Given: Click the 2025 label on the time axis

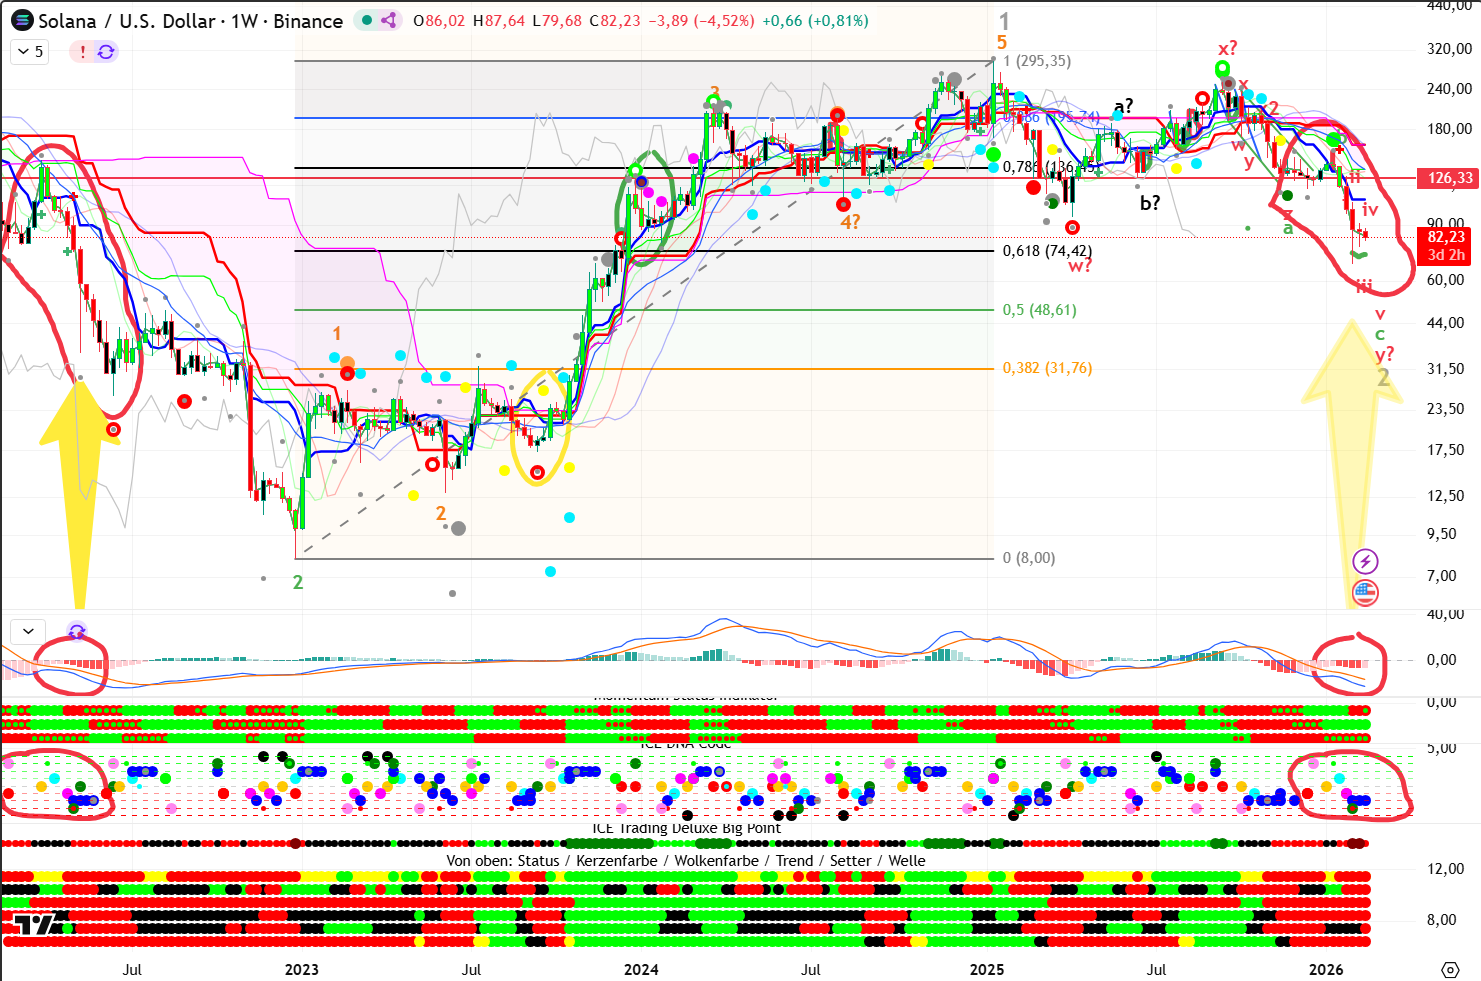Looking at the screenshot, I should click(x=986, y=969).
